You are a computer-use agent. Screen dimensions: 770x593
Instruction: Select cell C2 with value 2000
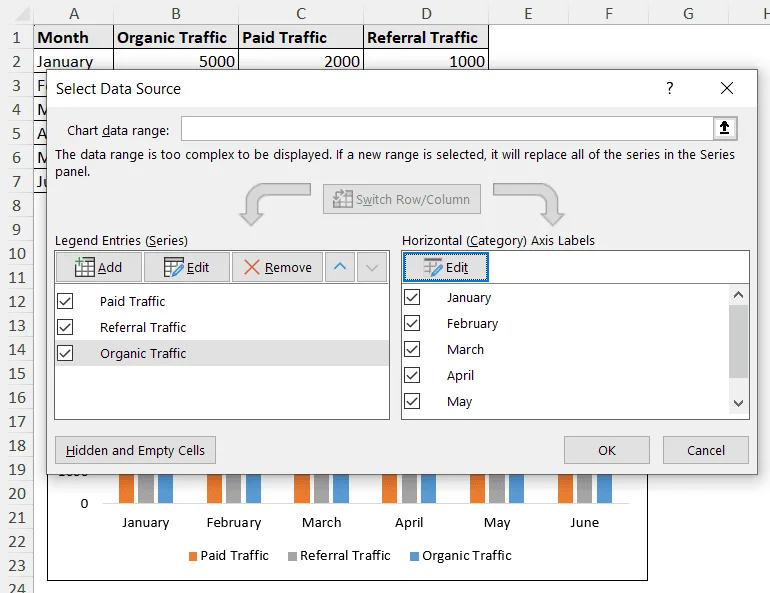301,60
